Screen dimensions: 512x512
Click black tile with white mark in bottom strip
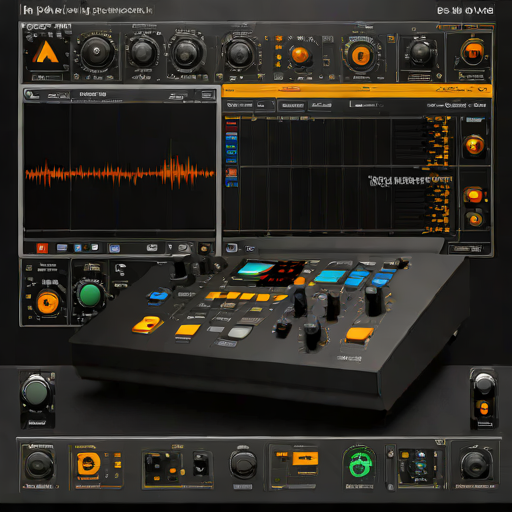(201, 463)
